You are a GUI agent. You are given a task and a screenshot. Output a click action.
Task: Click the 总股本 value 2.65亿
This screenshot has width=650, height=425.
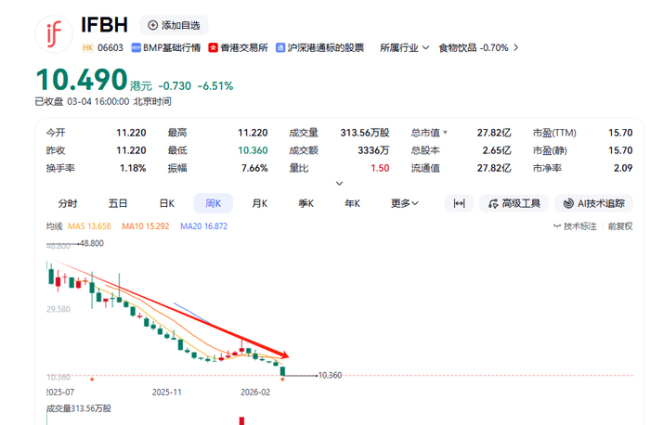[x=497, y=151]
